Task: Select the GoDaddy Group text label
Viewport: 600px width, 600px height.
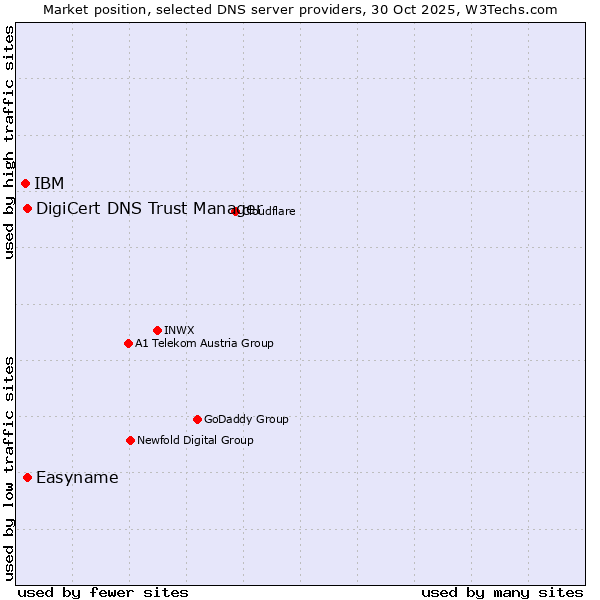Action: pos(246,419)
